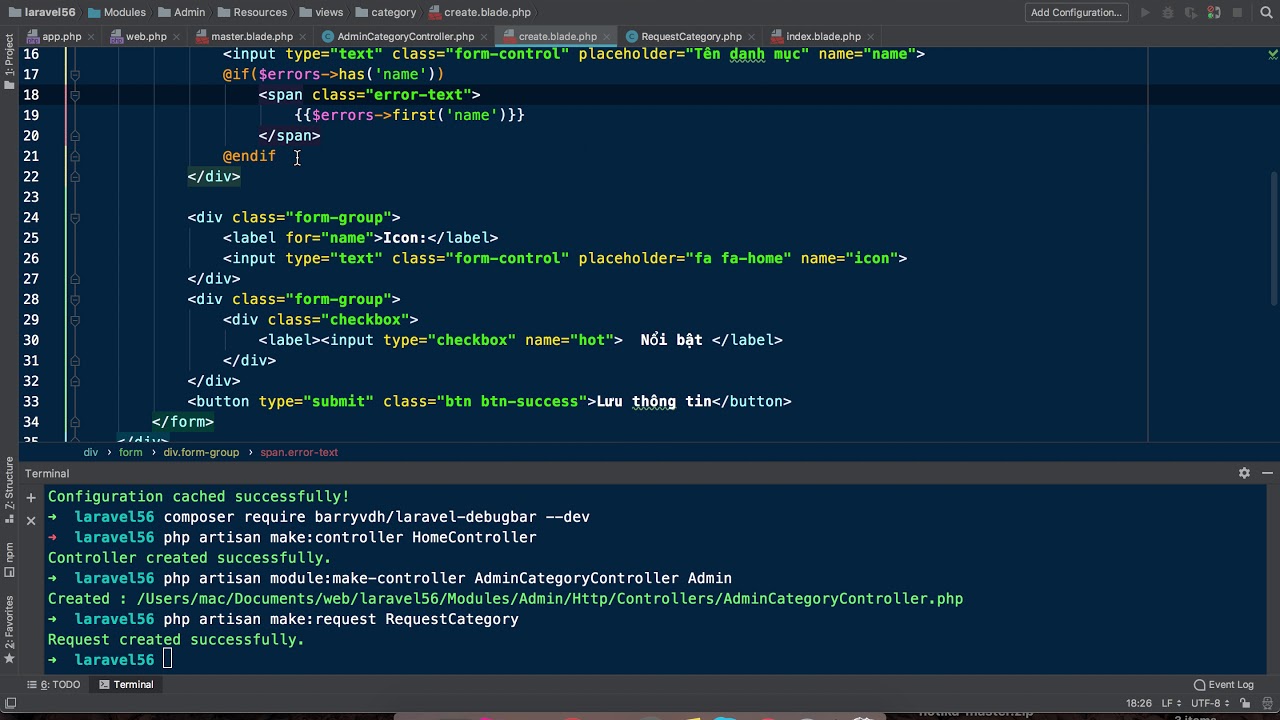Click views folder in navigation bar

(320, 12)
